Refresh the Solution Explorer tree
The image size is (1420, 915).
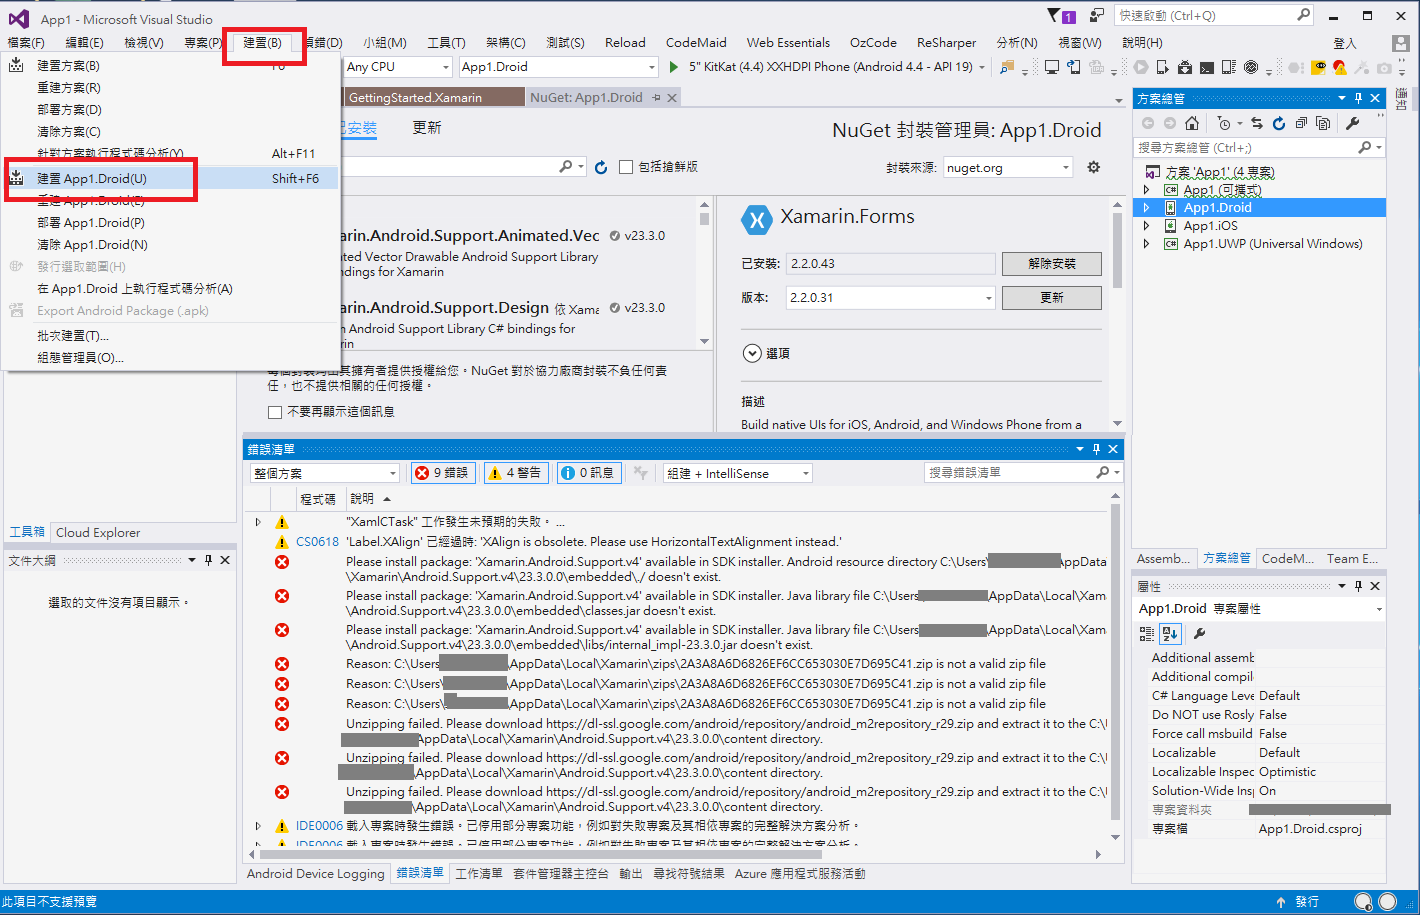1279,123
